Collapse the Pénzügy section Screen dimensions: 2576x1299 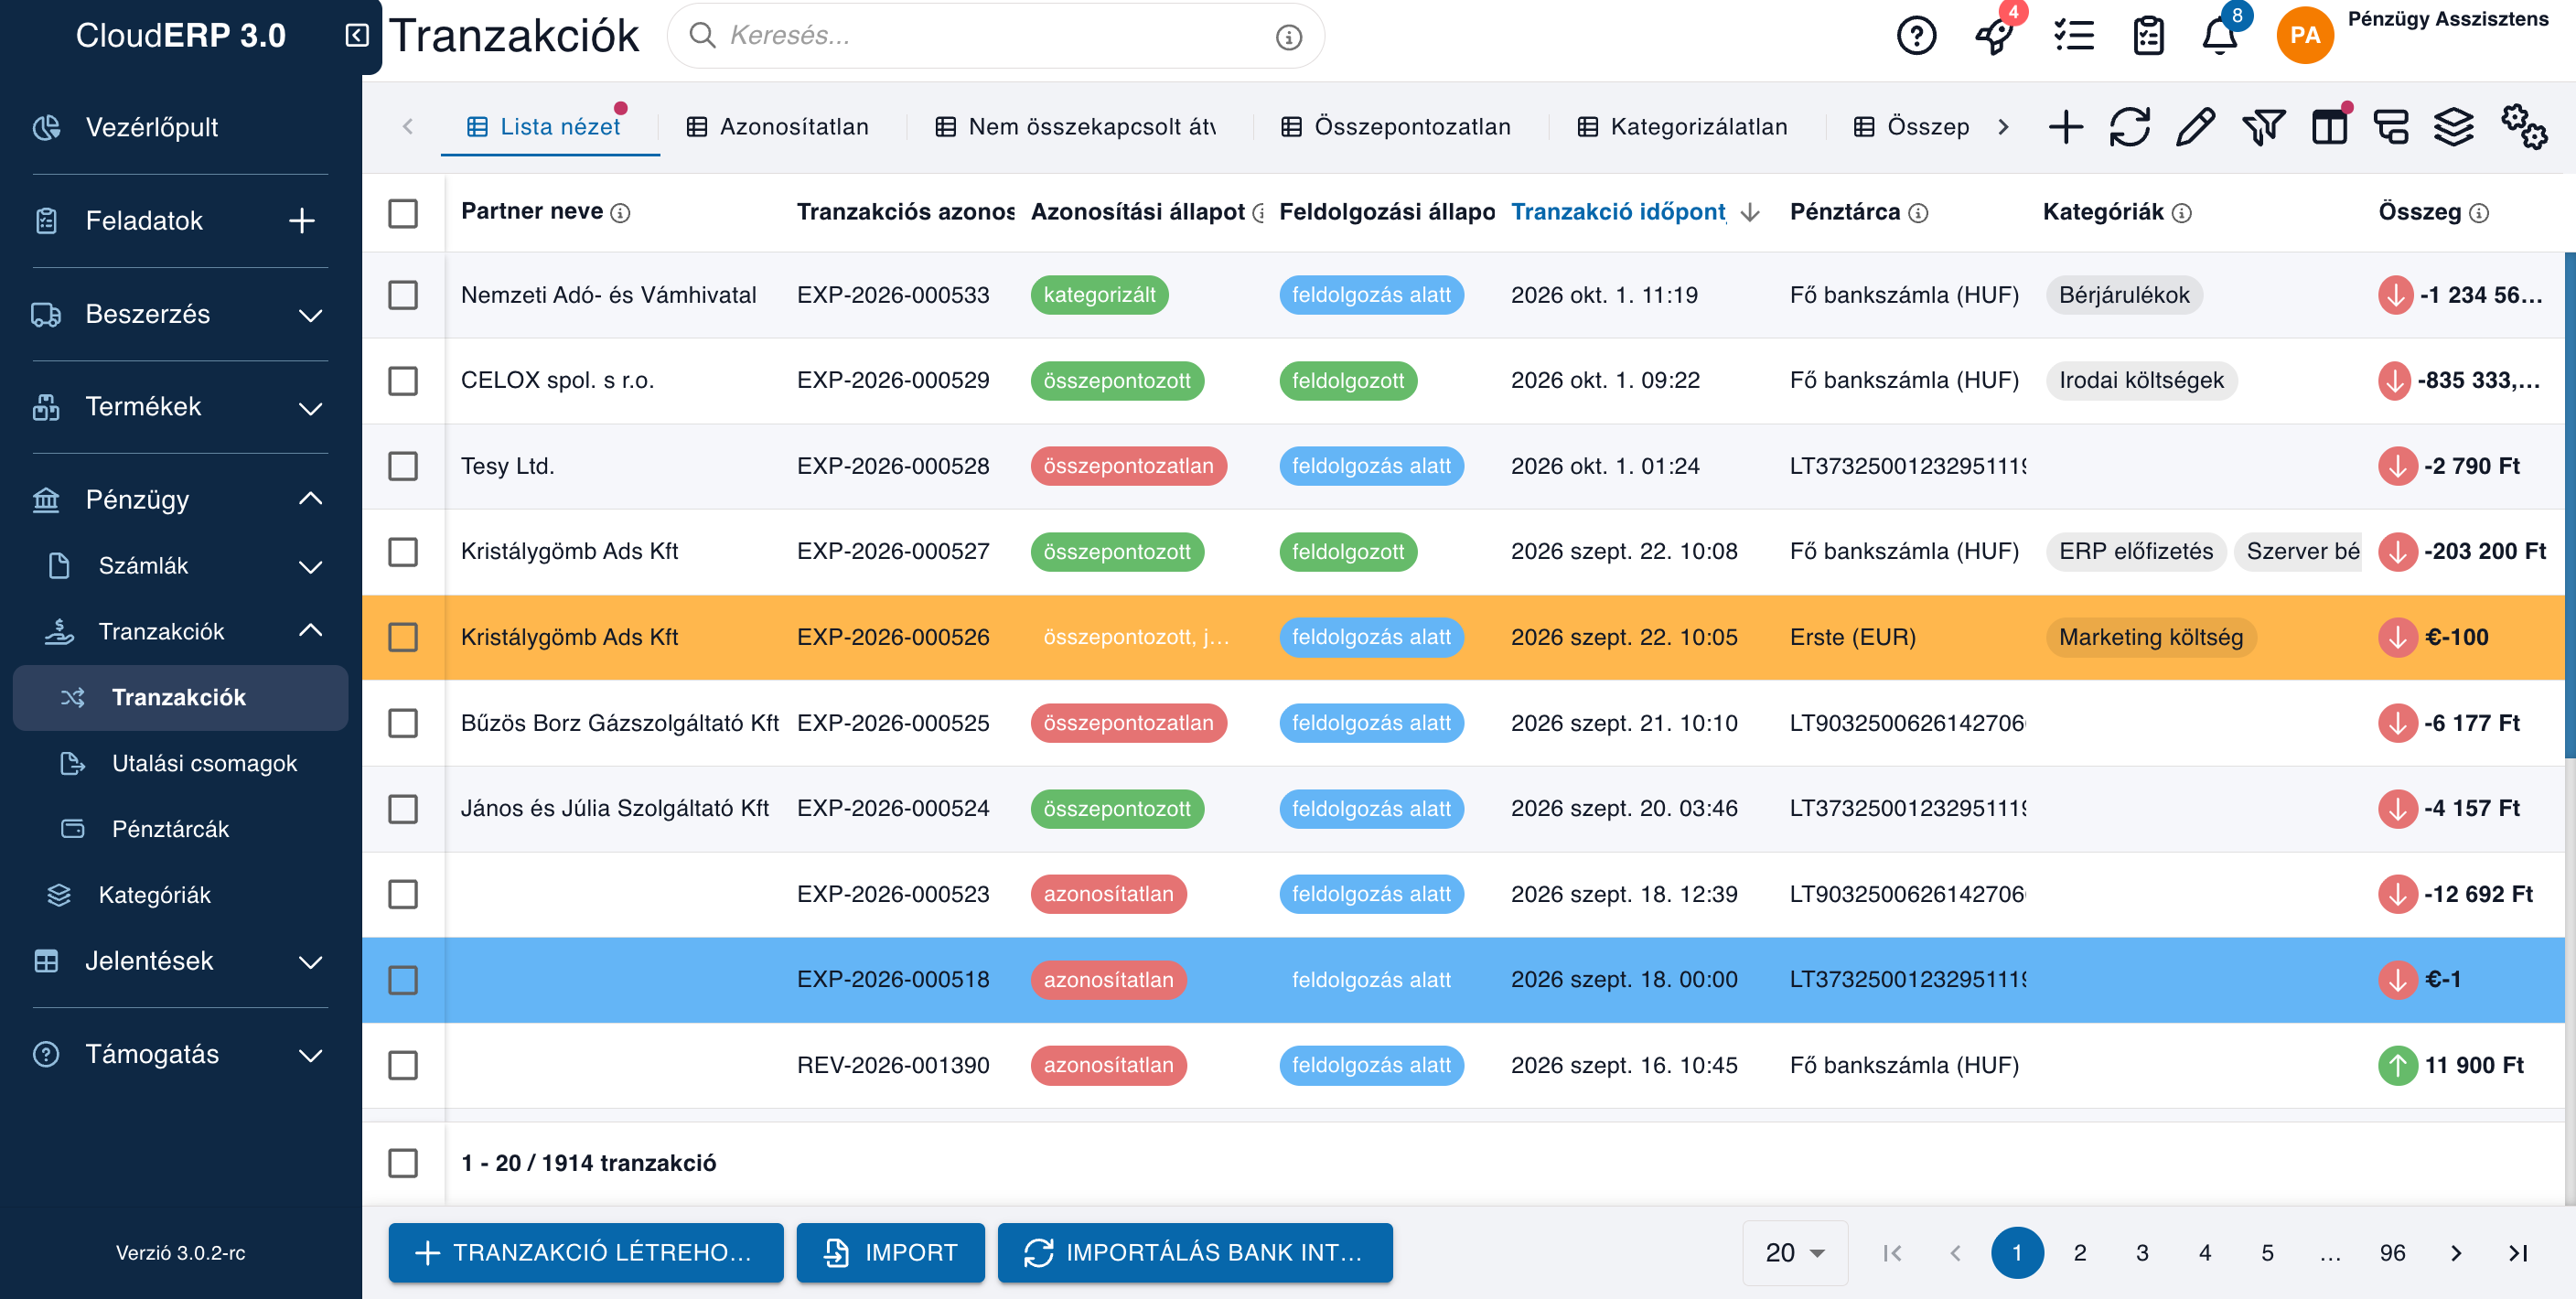pos(180,499)
